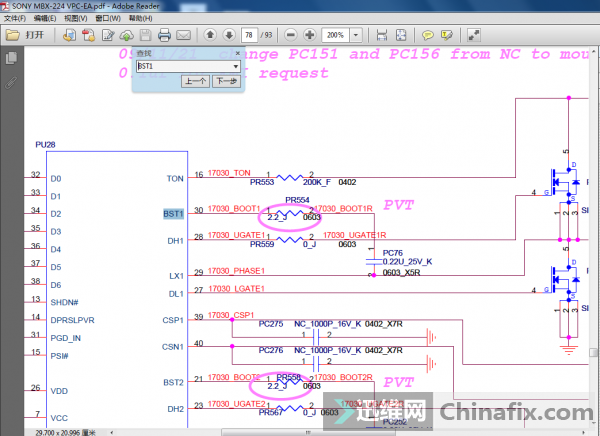Screen dimensions: 600x436
Task: Click the 200K_F resistor value
Action: (x=317, y=182)
